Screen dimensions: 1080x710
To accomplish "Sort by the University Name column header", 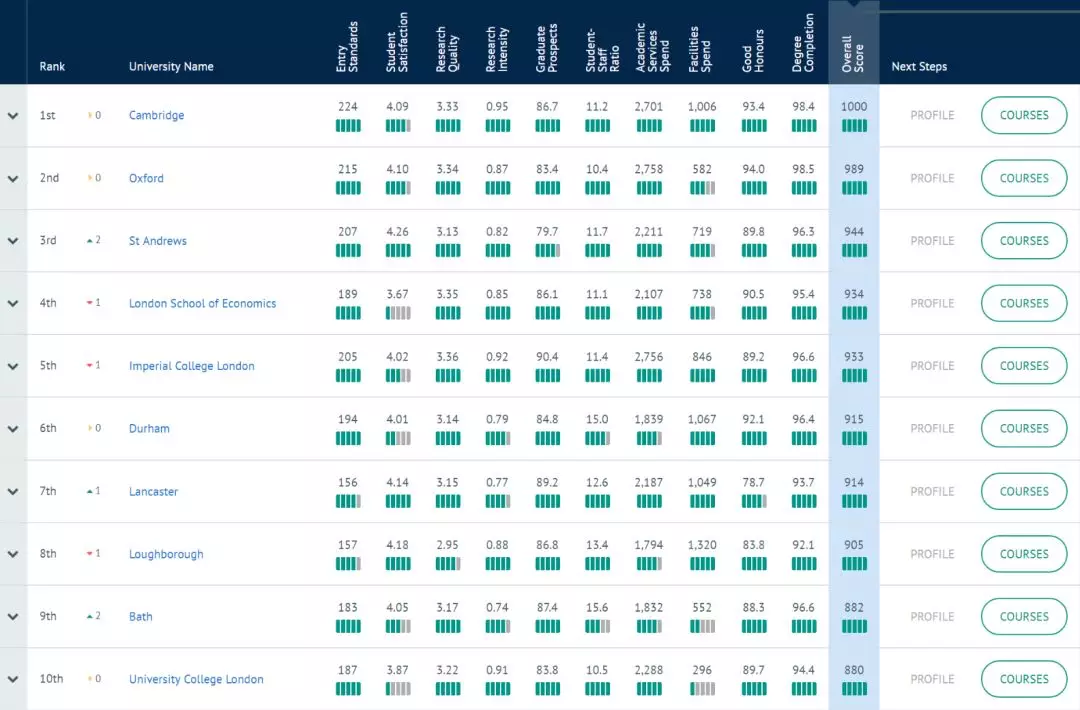I will (171, 66).
